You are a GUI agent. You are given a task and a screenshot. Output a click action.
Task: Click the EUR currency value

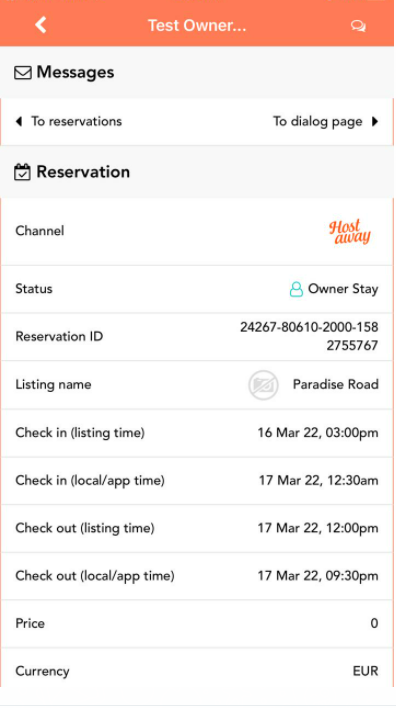[x=365, y=671]
